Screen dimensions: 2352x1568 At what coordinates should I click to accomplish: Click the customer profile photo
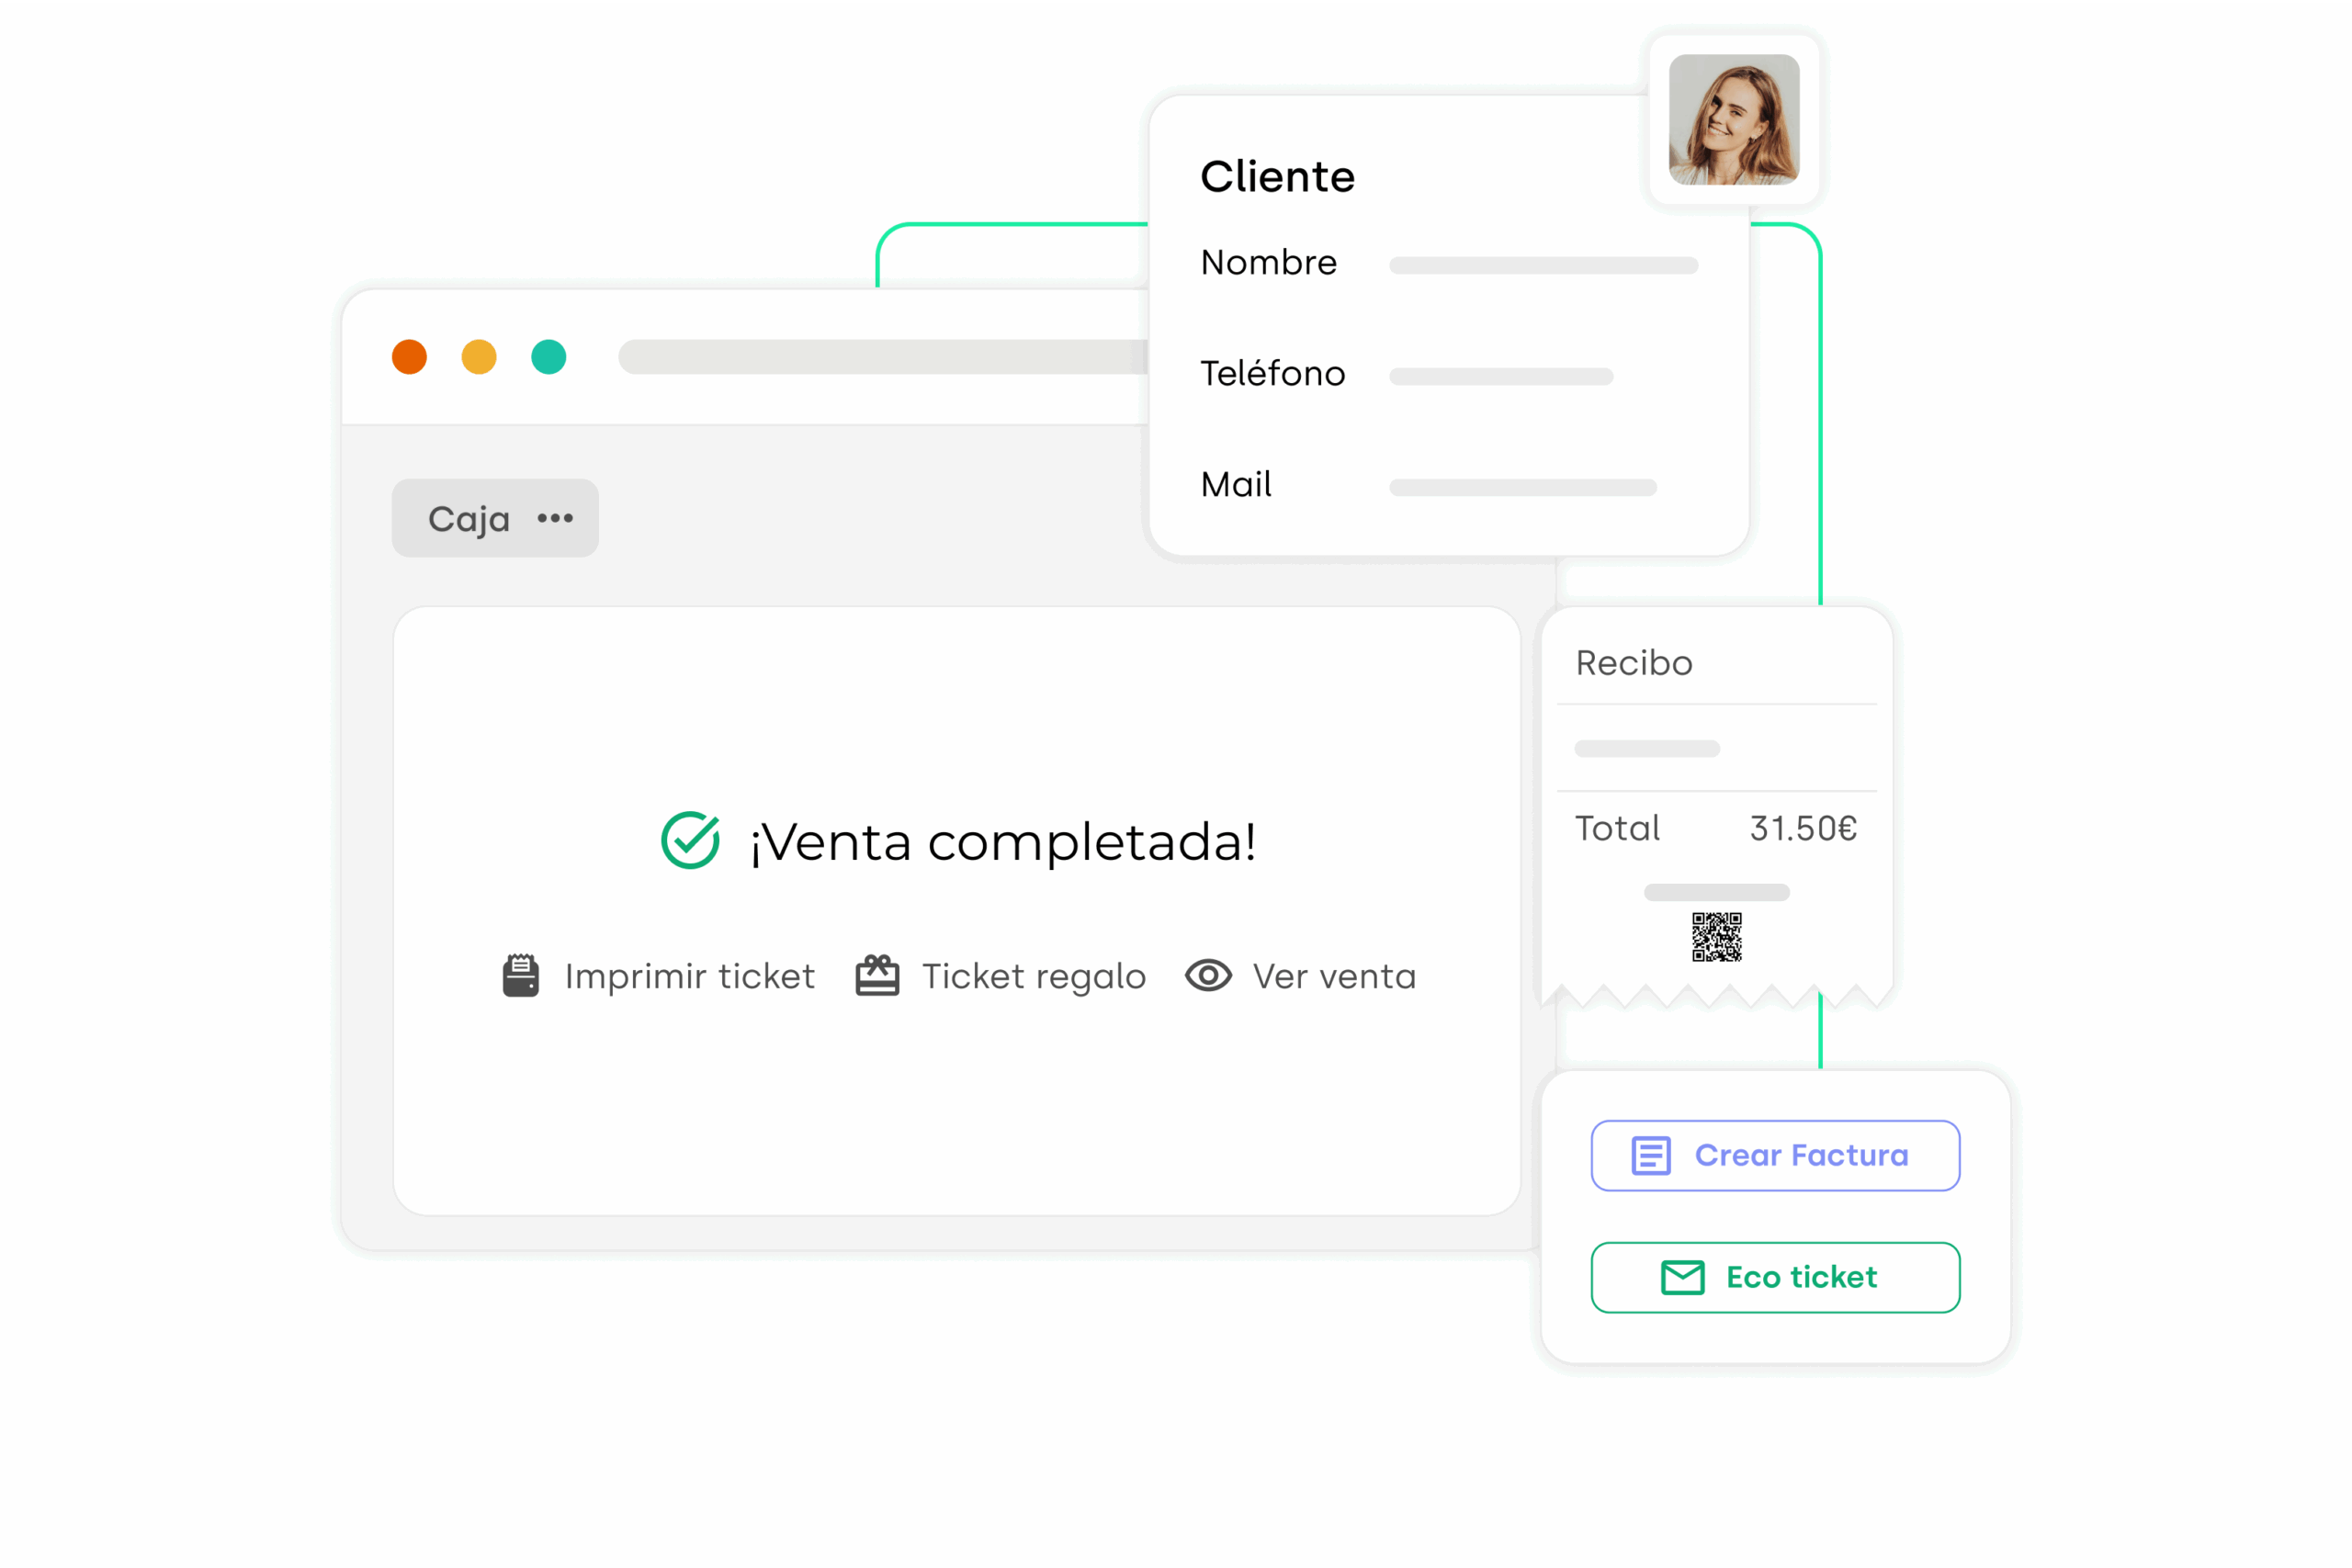coord(1734,120)
